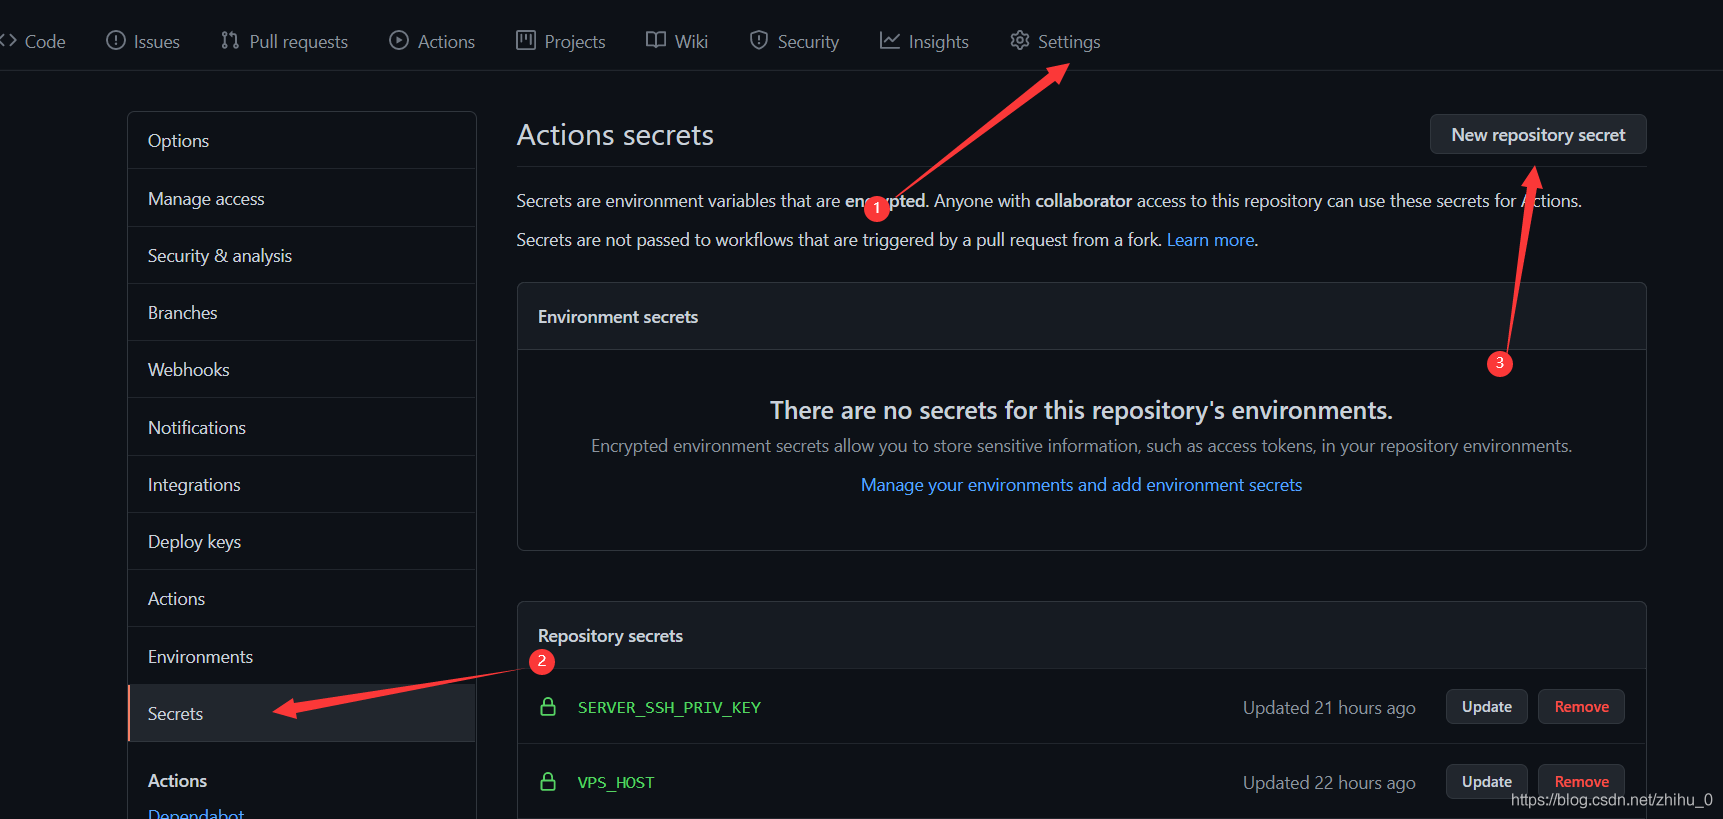Switch to the Code tab
Screen dimensions: 1723x819
35,42
